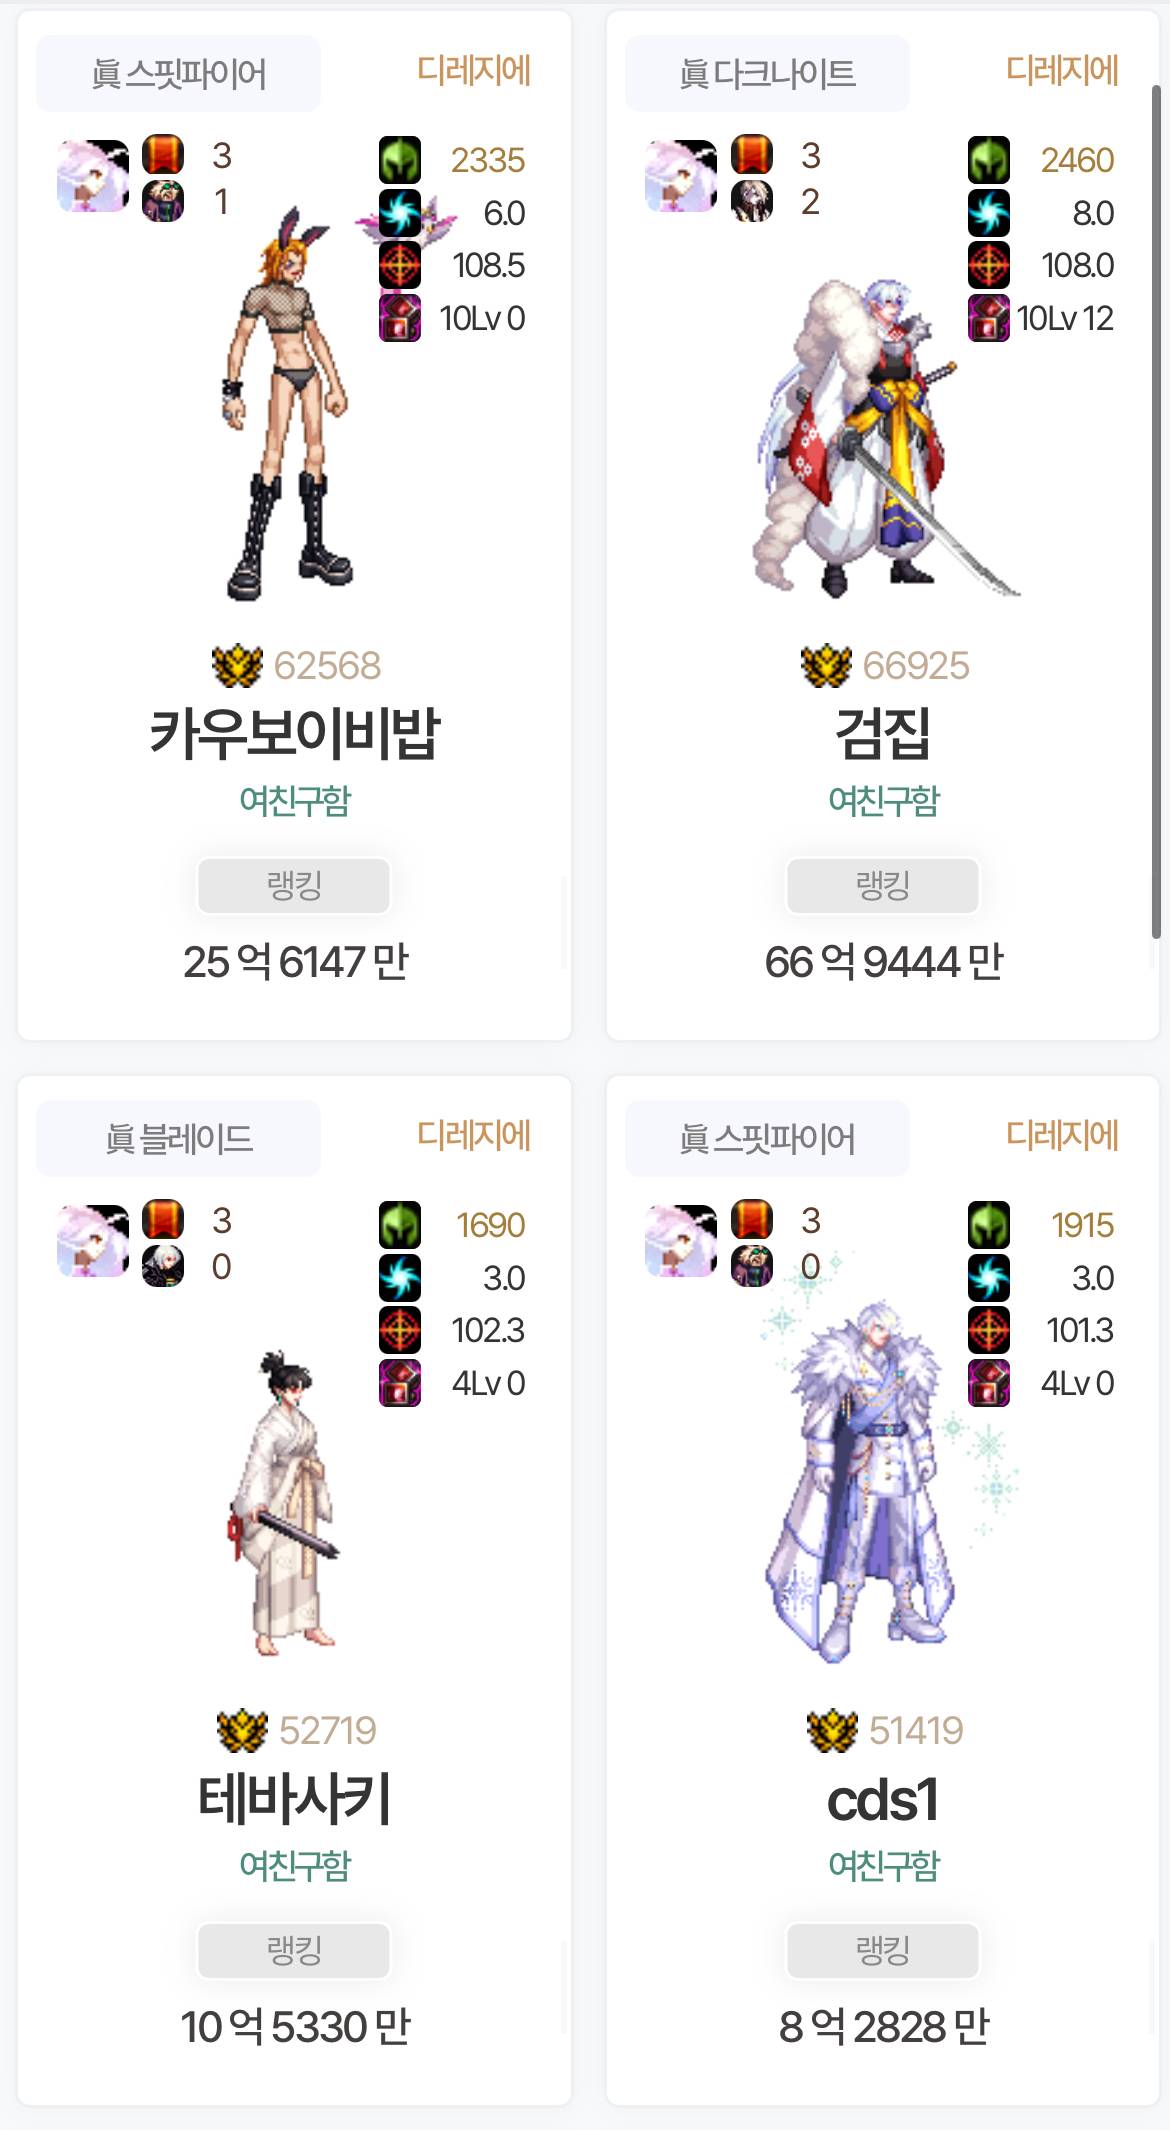This screenshot has width=1170, height=2130.
Task: Click green helmet icon beside 1915
Action: 989,1225
